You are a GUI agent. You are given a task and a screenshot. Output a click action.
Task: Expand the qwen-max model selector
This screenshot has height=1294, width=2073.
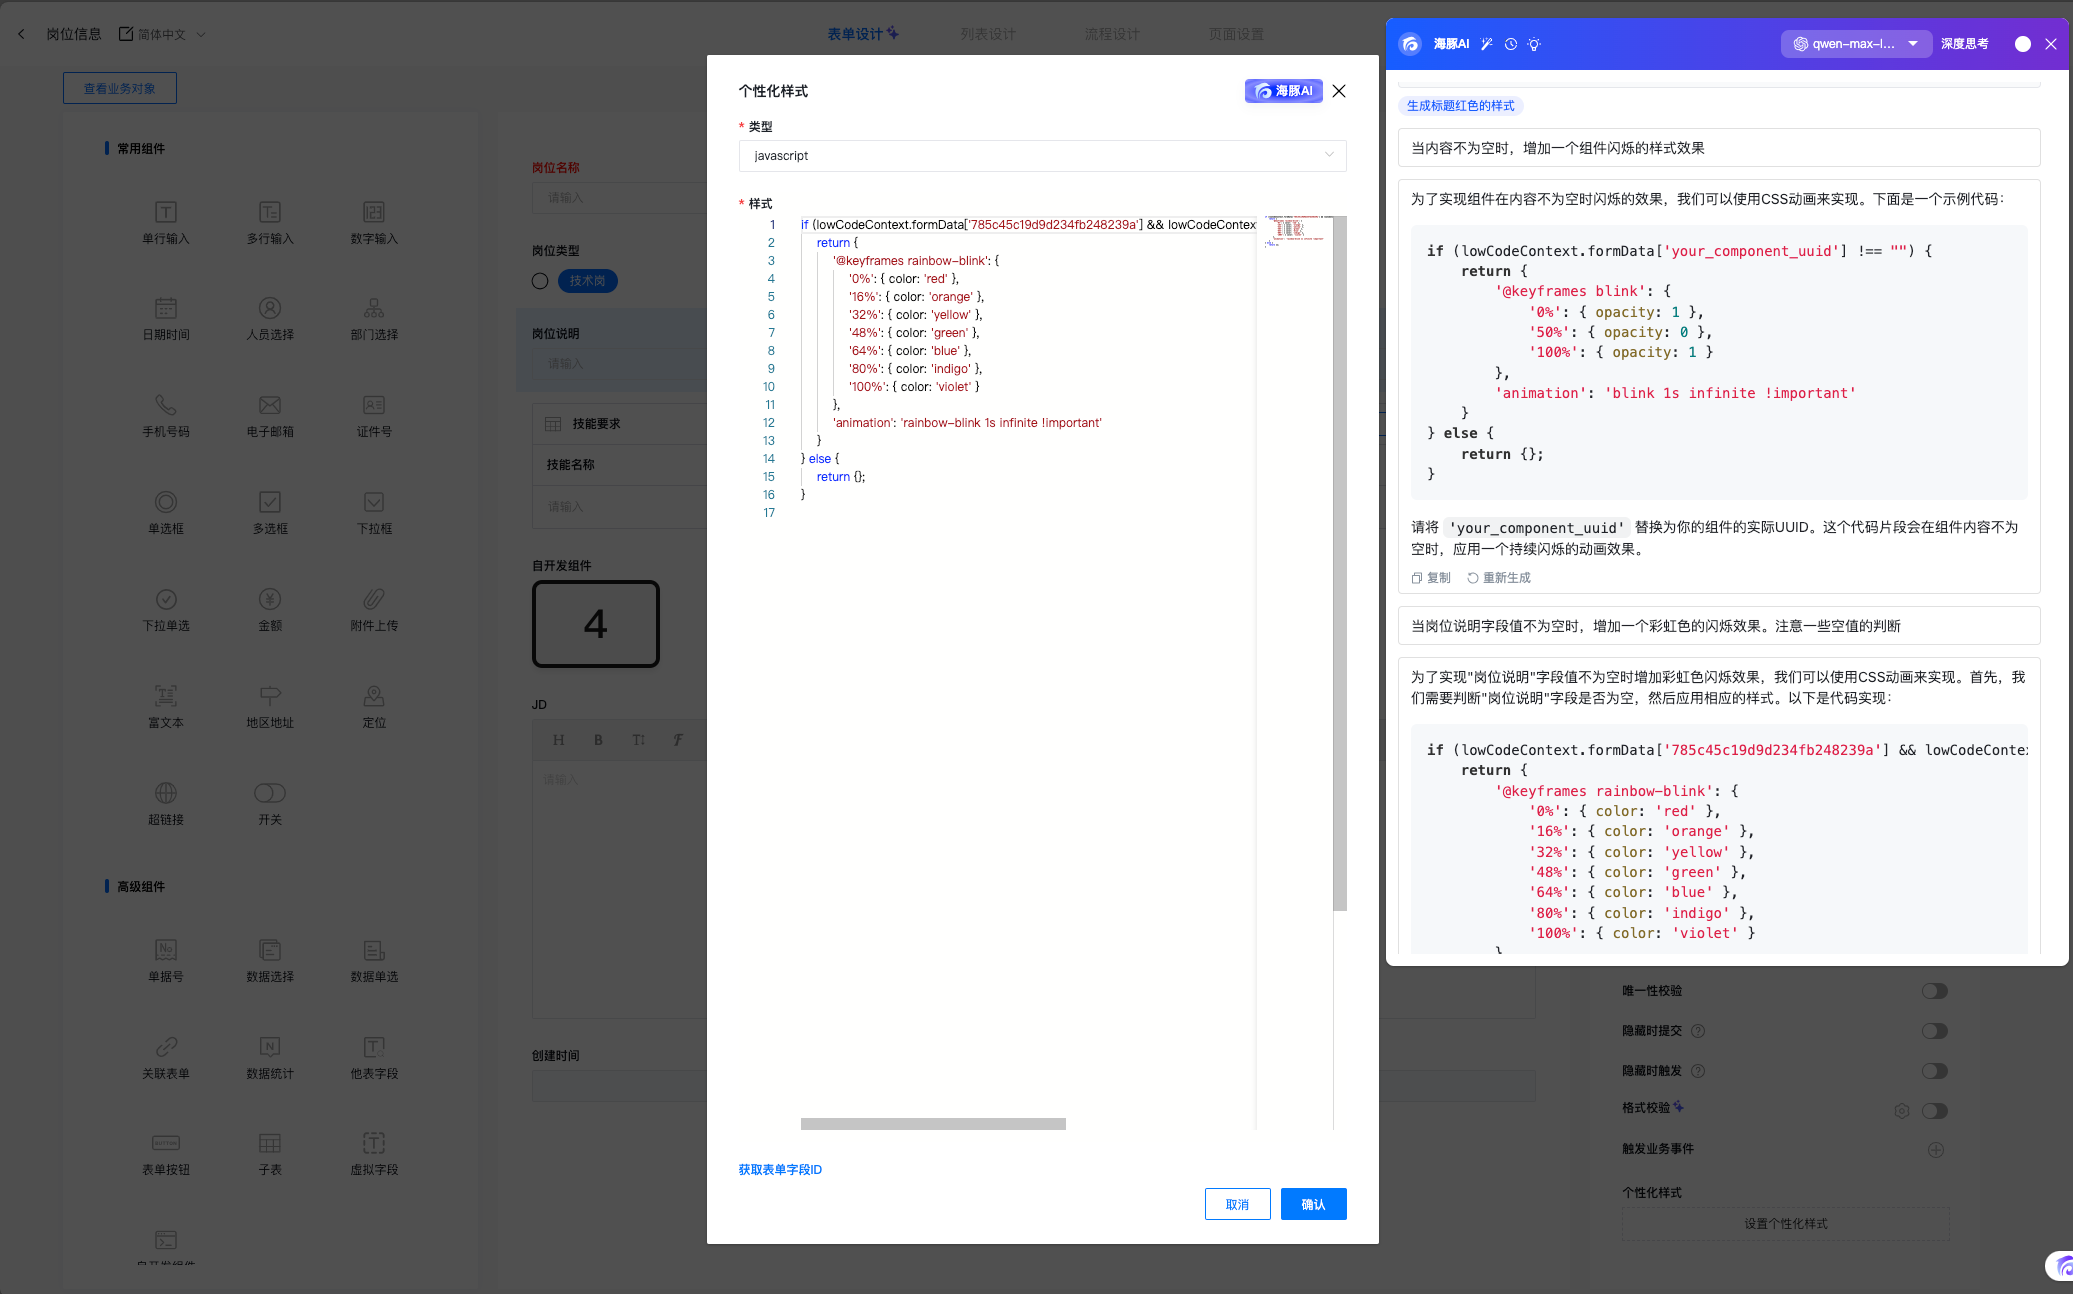pos(1855,44)
